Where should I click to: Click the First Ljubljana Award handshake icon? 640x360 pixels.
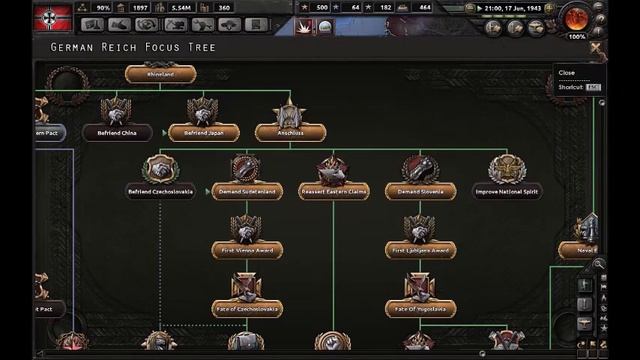click(420, 229)
